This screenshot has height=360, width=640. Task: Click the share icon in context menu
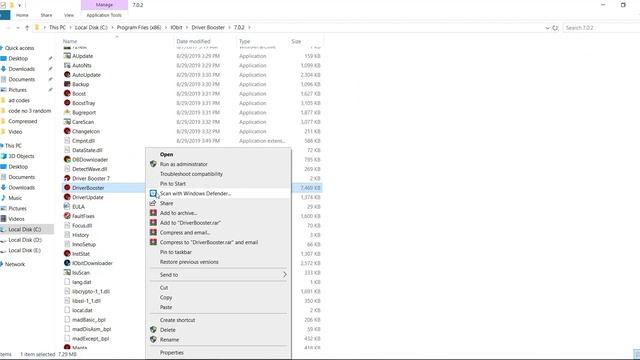tap(153, 203)
